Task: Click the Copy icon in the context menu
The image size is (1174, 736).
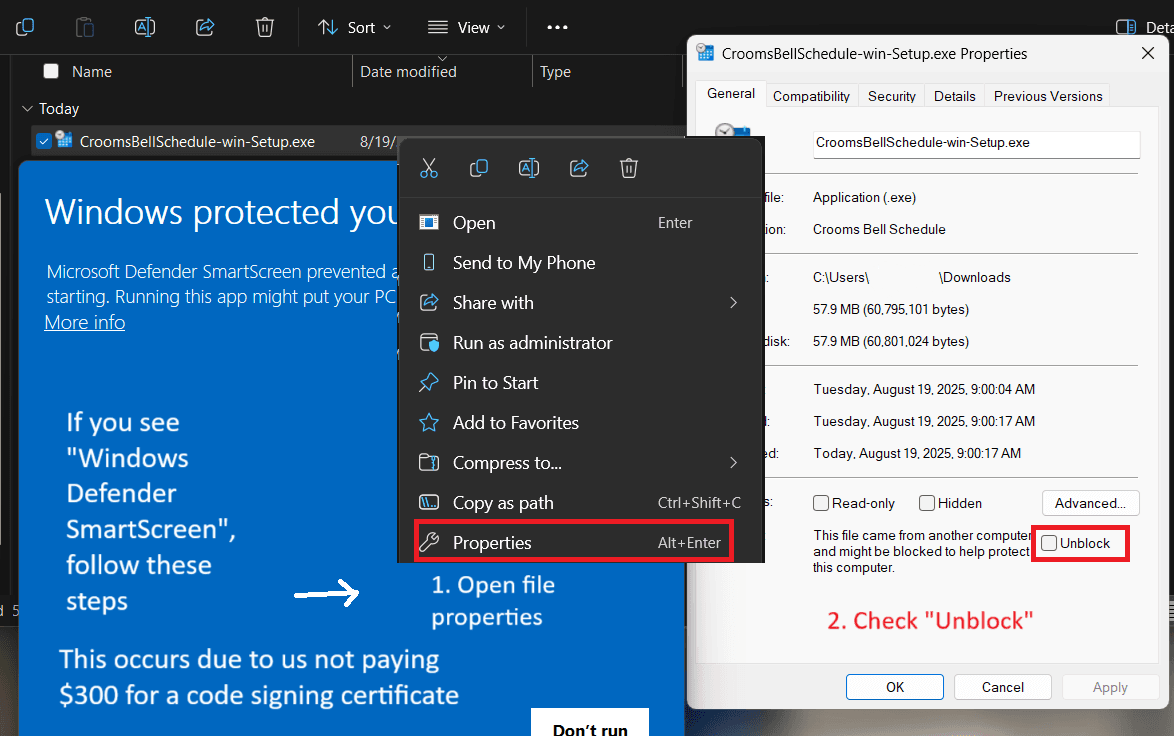Action: click(479, 168)
